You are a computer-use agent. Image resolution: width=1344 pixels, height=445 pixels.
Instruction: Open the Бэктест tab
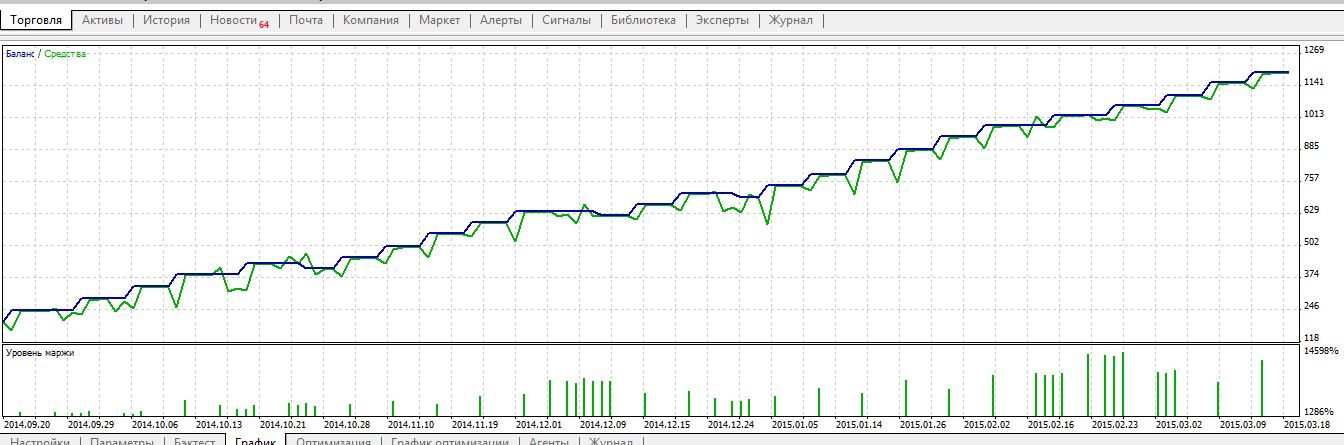[195, 441]
